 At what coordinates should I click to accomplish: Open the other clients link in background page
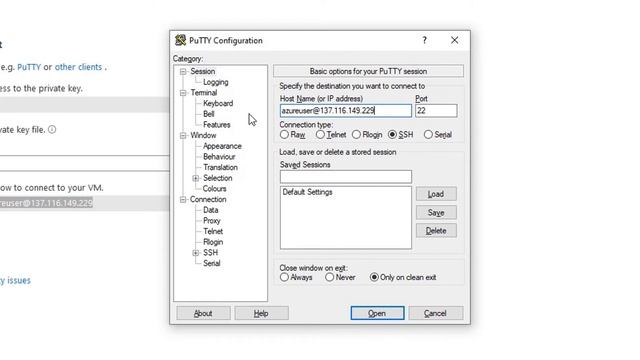click(x=78, y=67)
